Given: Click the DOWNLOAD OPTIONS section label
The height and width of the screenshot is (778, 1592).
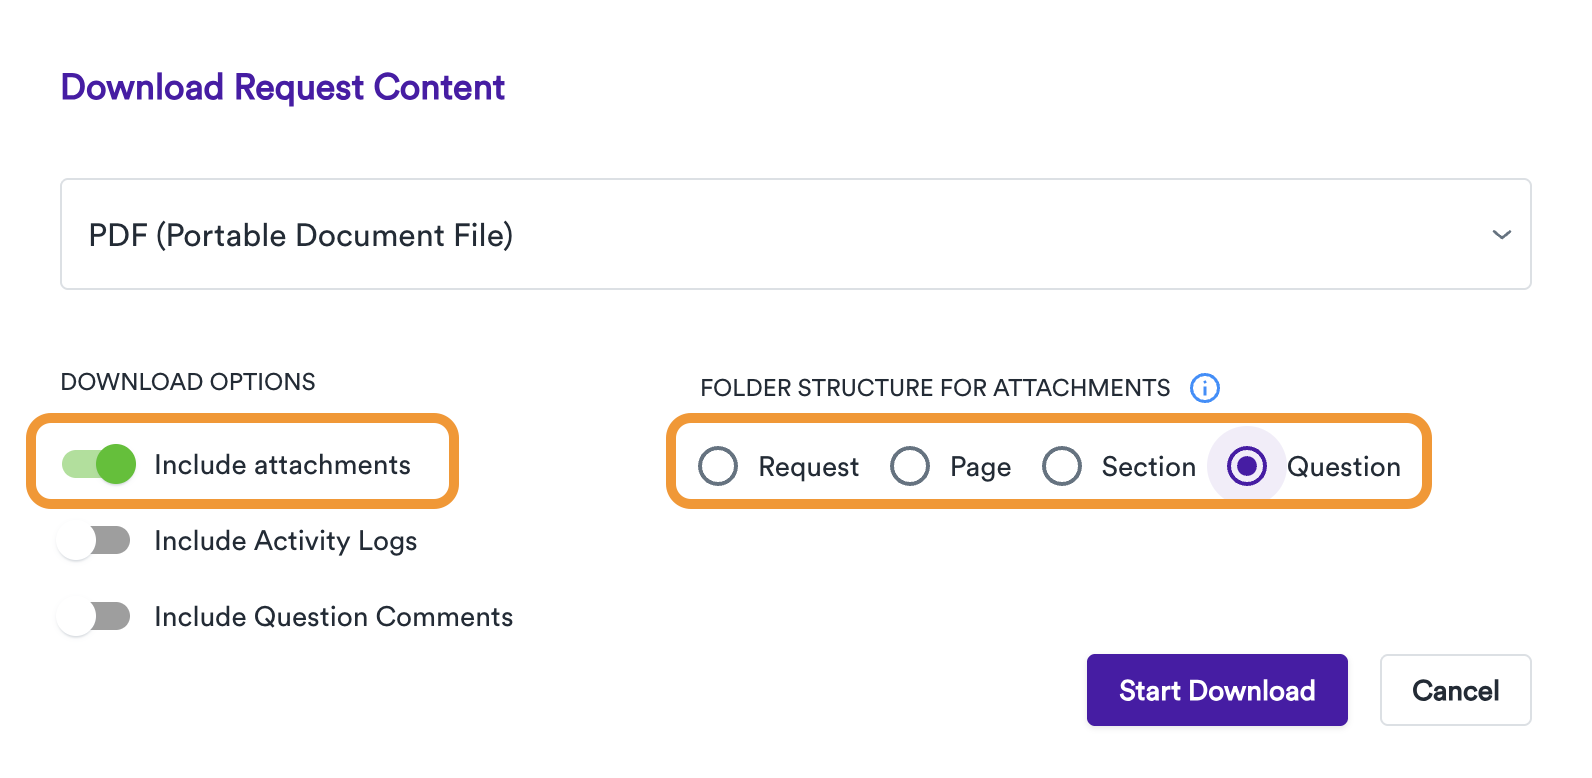Looking at the screenshot, I should (x=187, y=381).
